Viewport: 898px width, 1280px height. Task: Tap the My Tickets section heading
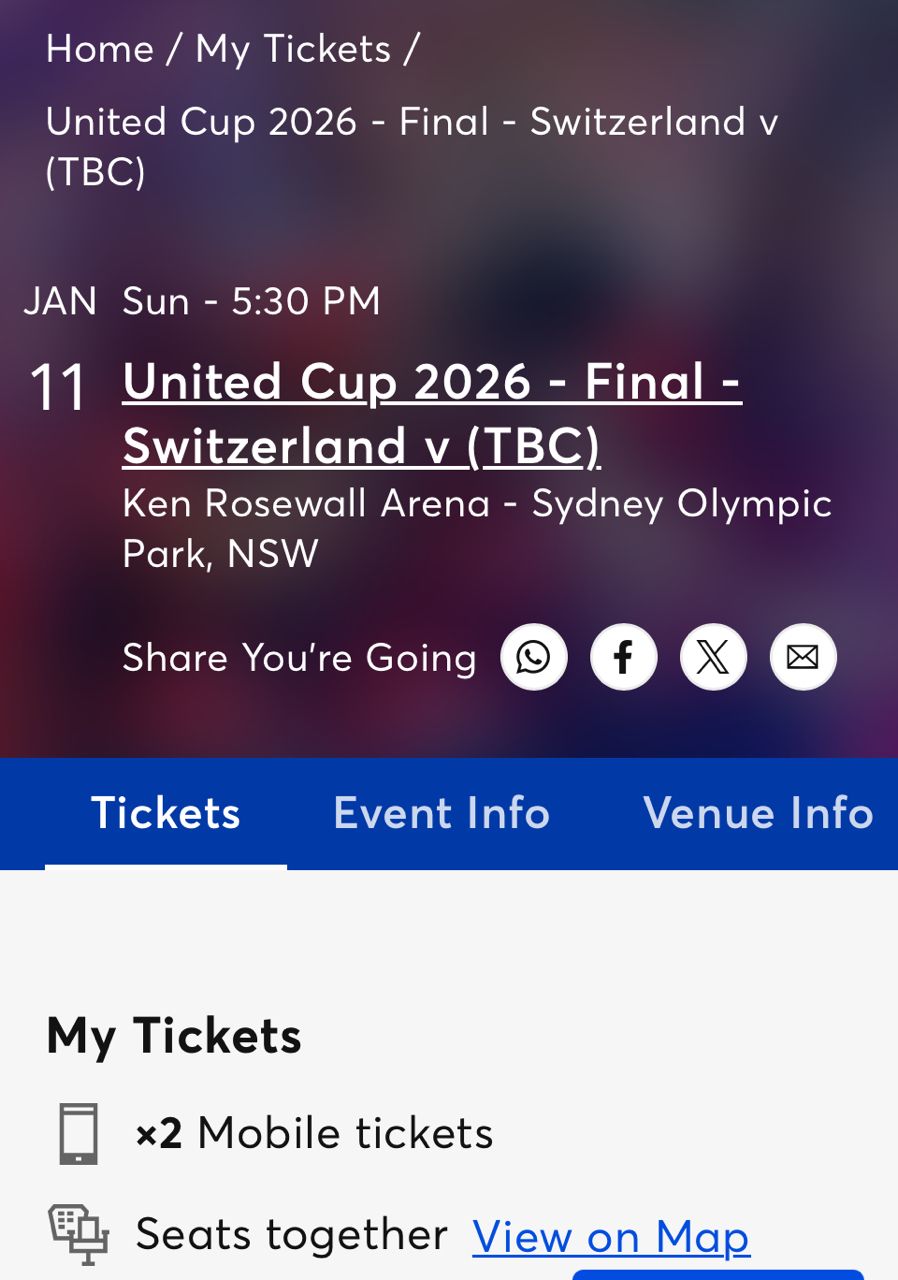coord(174,1035)
